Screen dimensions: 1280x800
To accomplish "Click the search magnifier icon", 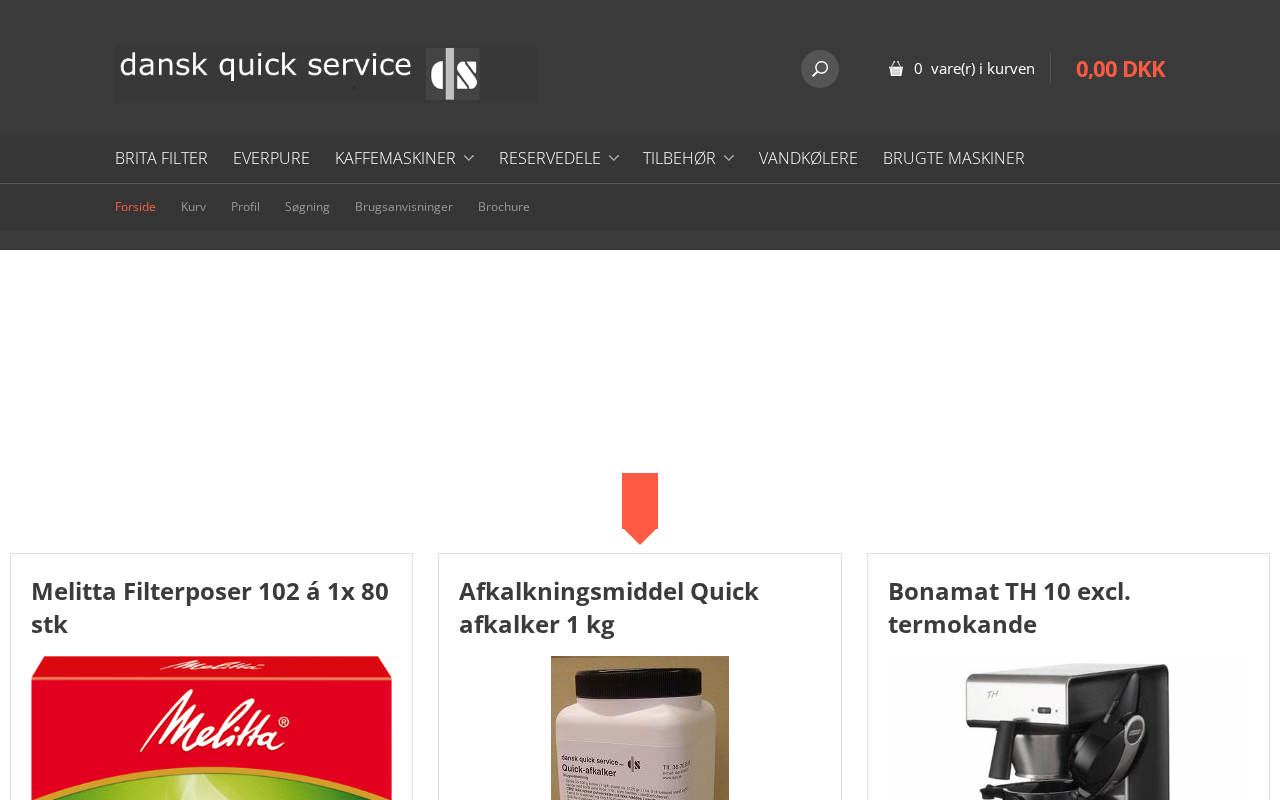I will click(820, 69).
